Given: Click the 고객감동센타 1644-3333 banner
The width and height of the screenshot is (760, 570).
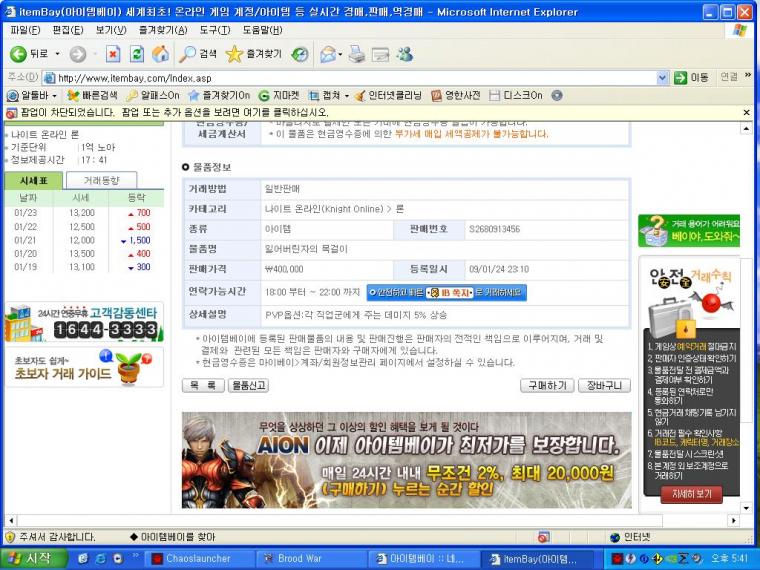Looking at the screenshot, I should tap(84, 322).
